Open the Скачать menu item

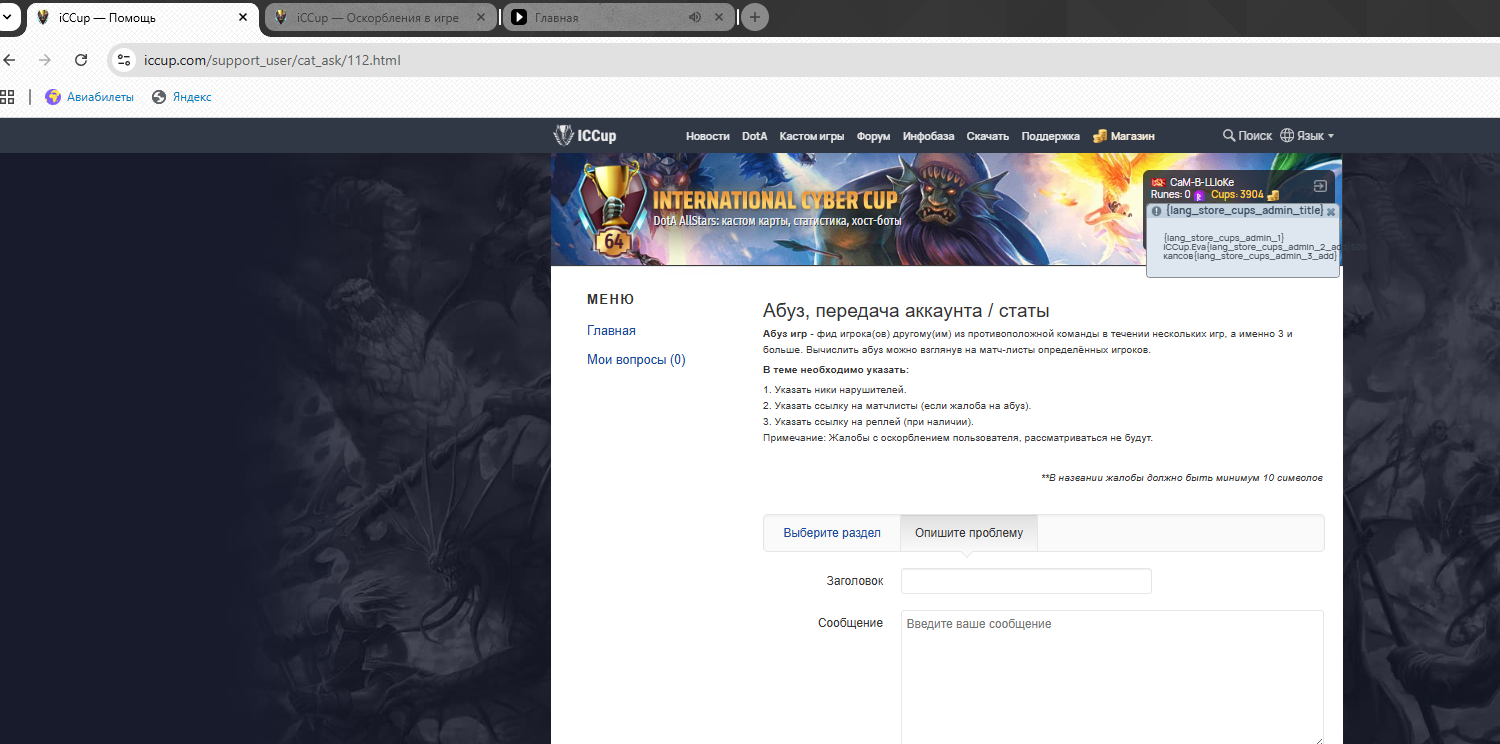(988, 136)
